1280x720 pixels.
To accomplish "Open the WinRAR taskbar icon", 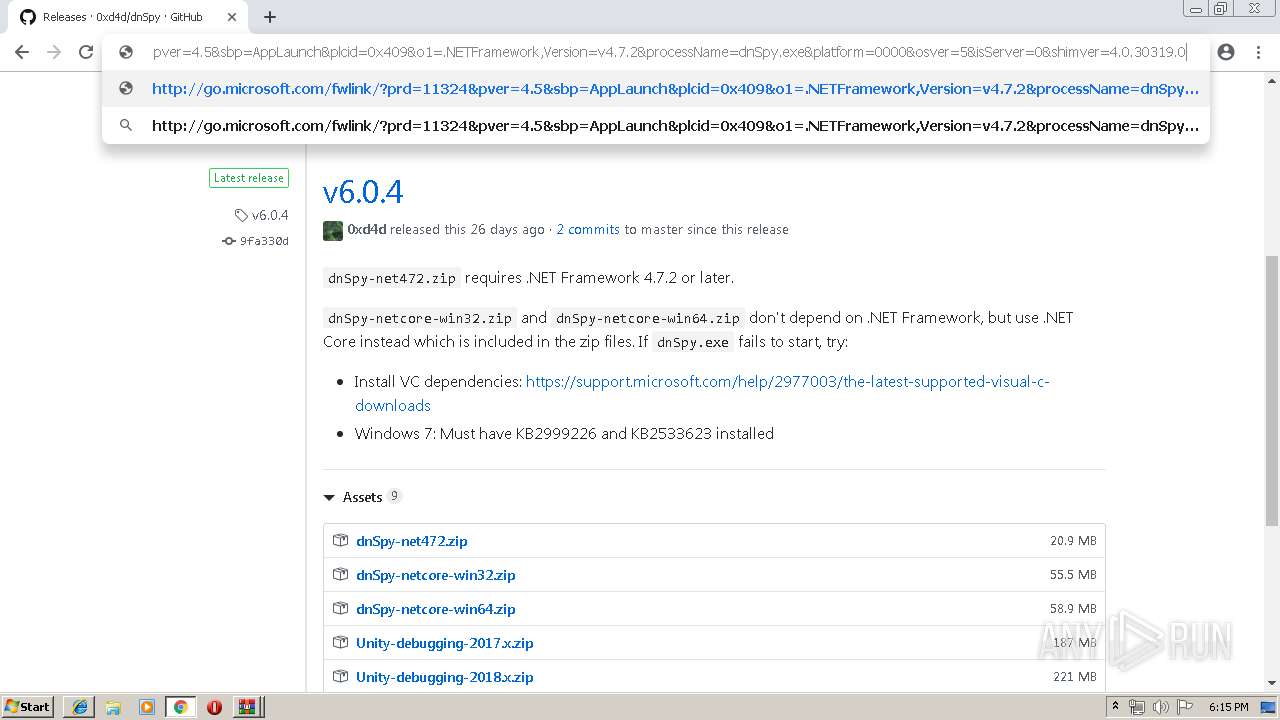I will click(x=247, y=707).
